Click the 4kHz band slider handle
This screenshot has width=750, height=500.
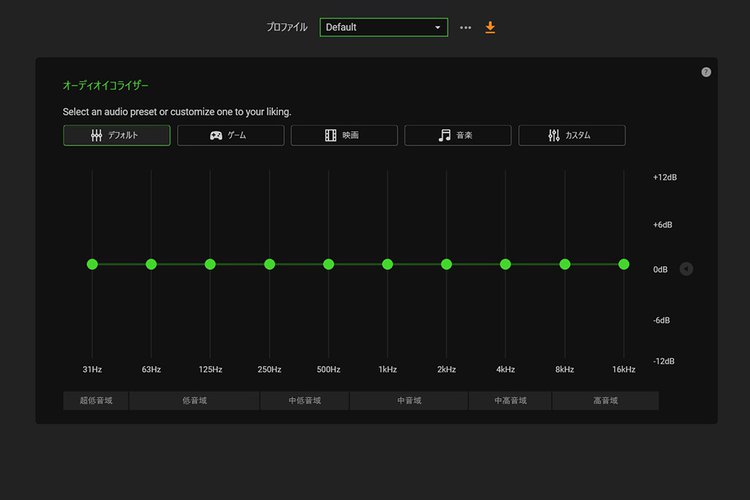505,264
